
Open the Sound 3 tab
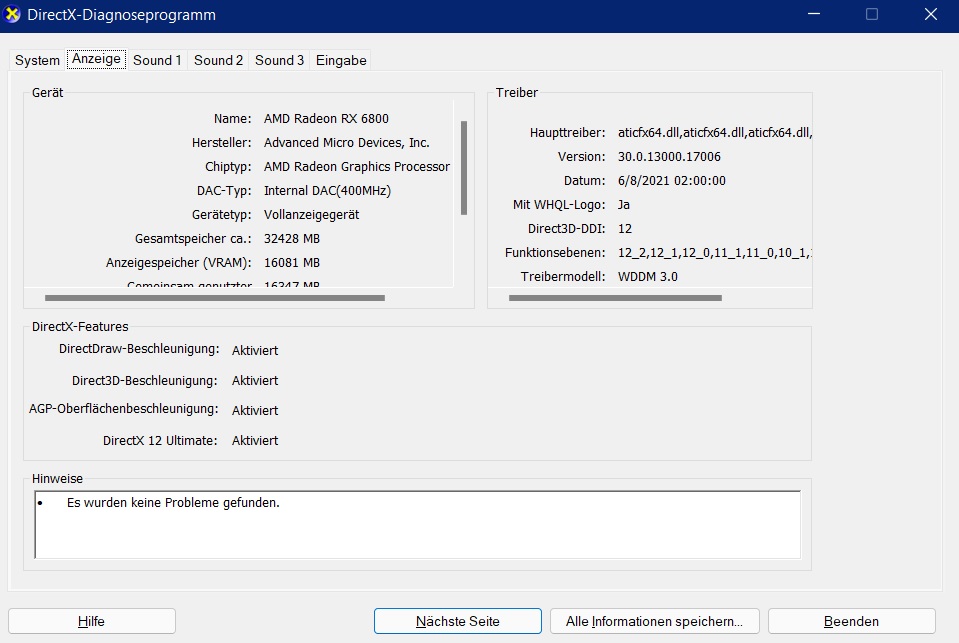(280, 60)
